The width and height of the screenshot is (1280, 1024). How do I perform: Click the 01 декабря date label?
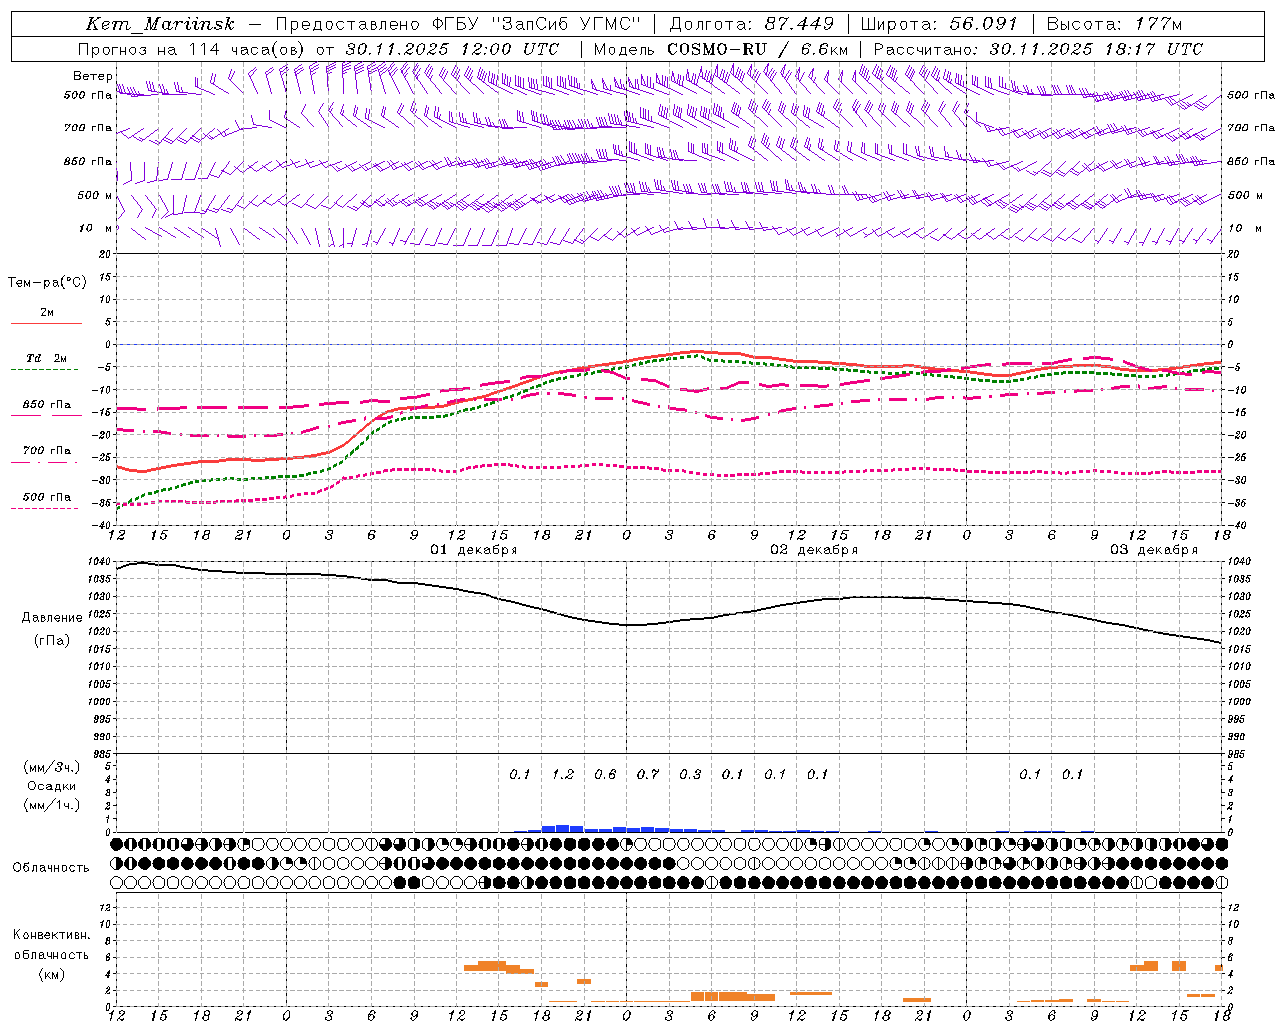pyautogui.click(x=474, y=550)
